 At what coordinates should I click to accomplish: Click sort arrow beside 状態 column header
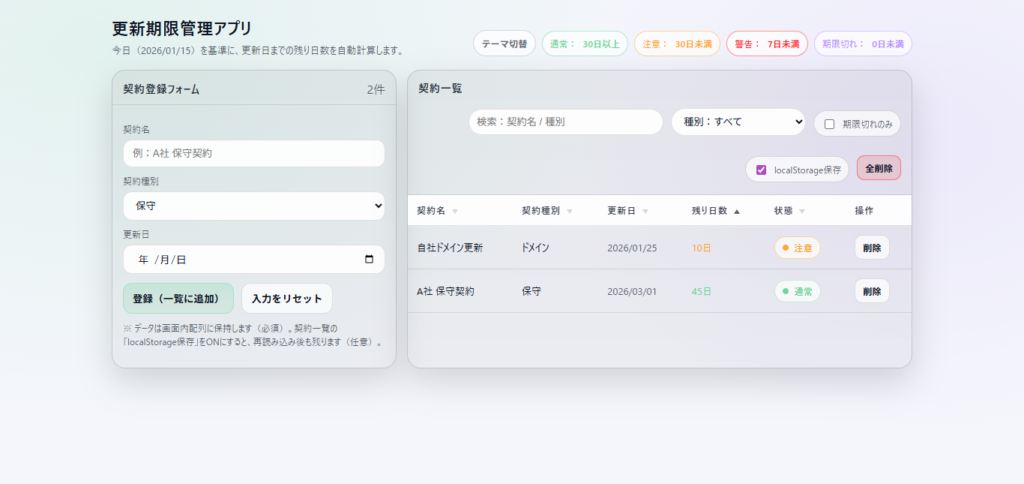click(802, 211)
